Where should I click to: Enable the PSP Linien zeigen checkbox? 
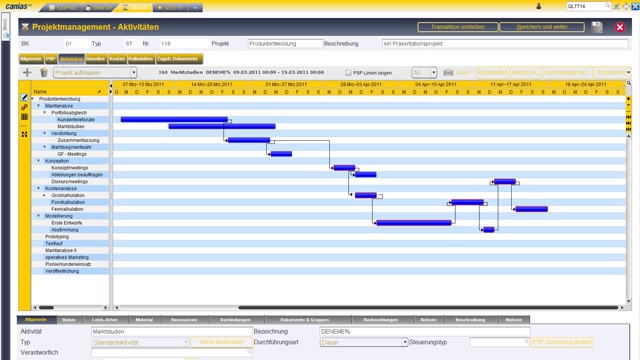click(x=348, y=73)
